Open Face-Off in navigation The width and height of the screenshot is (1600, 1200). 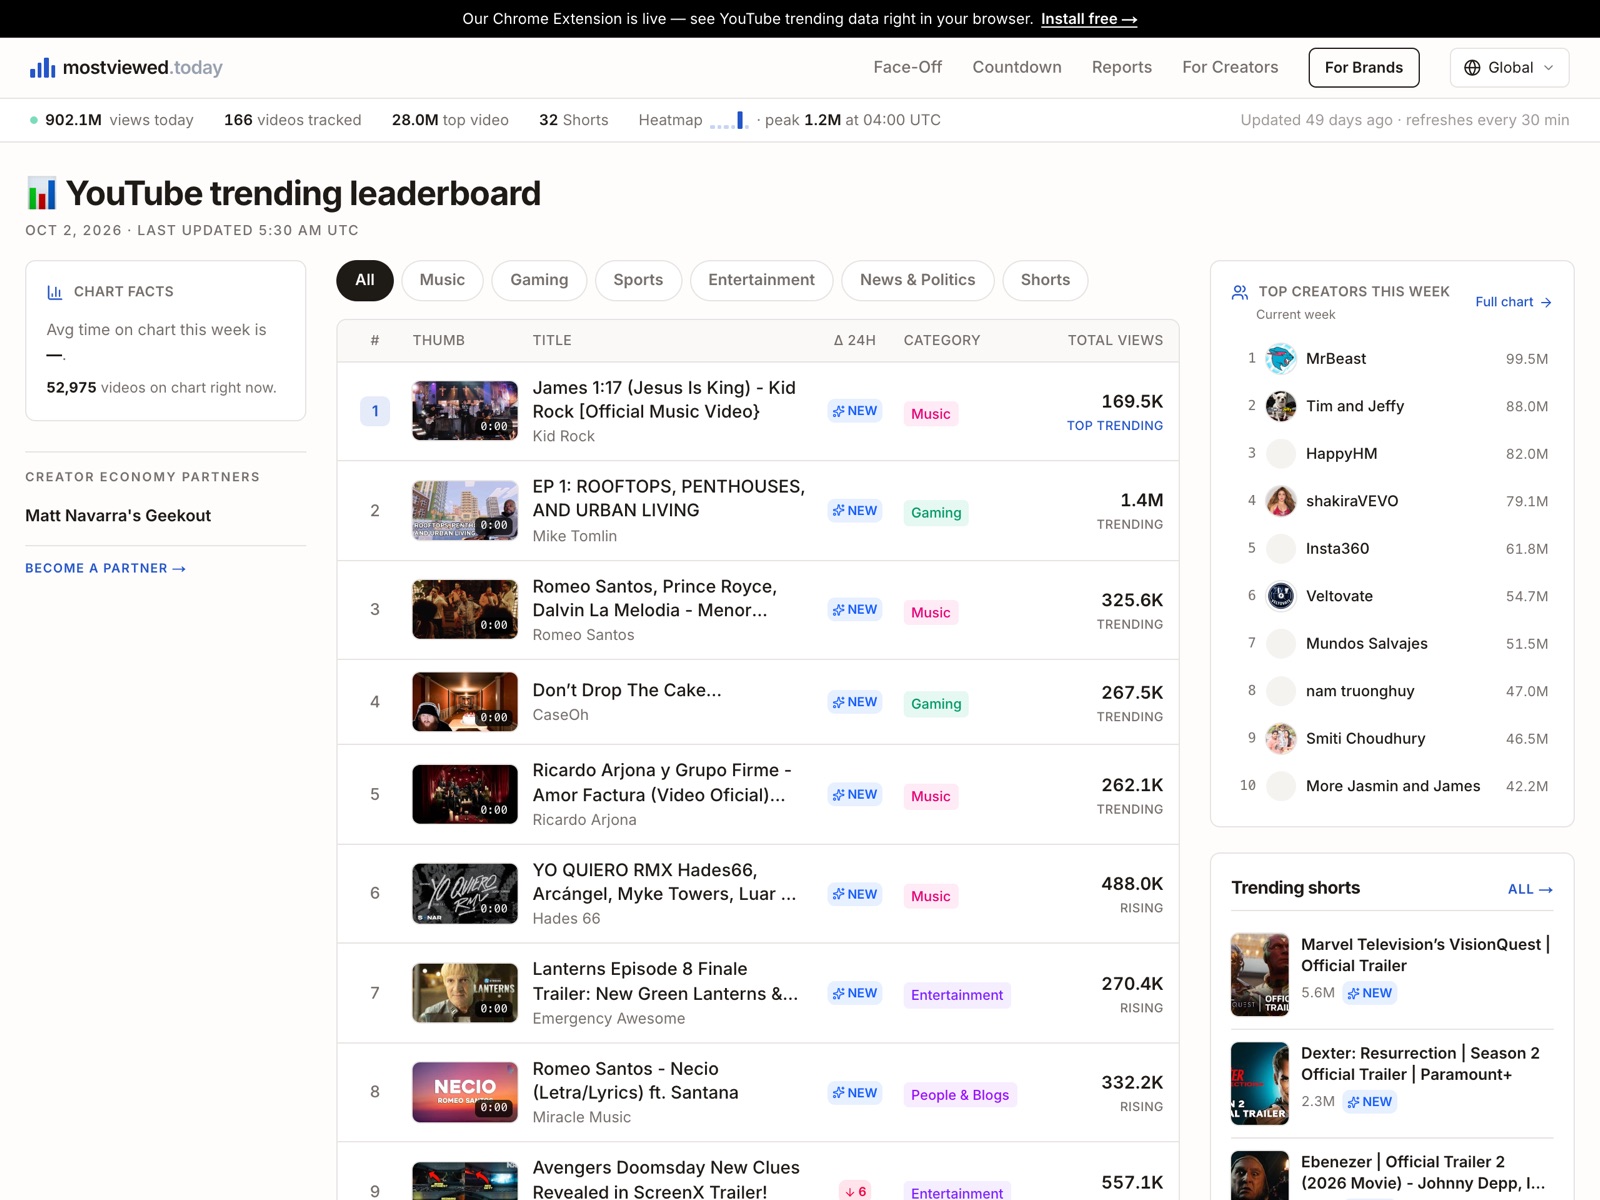[x=908, y=67]
